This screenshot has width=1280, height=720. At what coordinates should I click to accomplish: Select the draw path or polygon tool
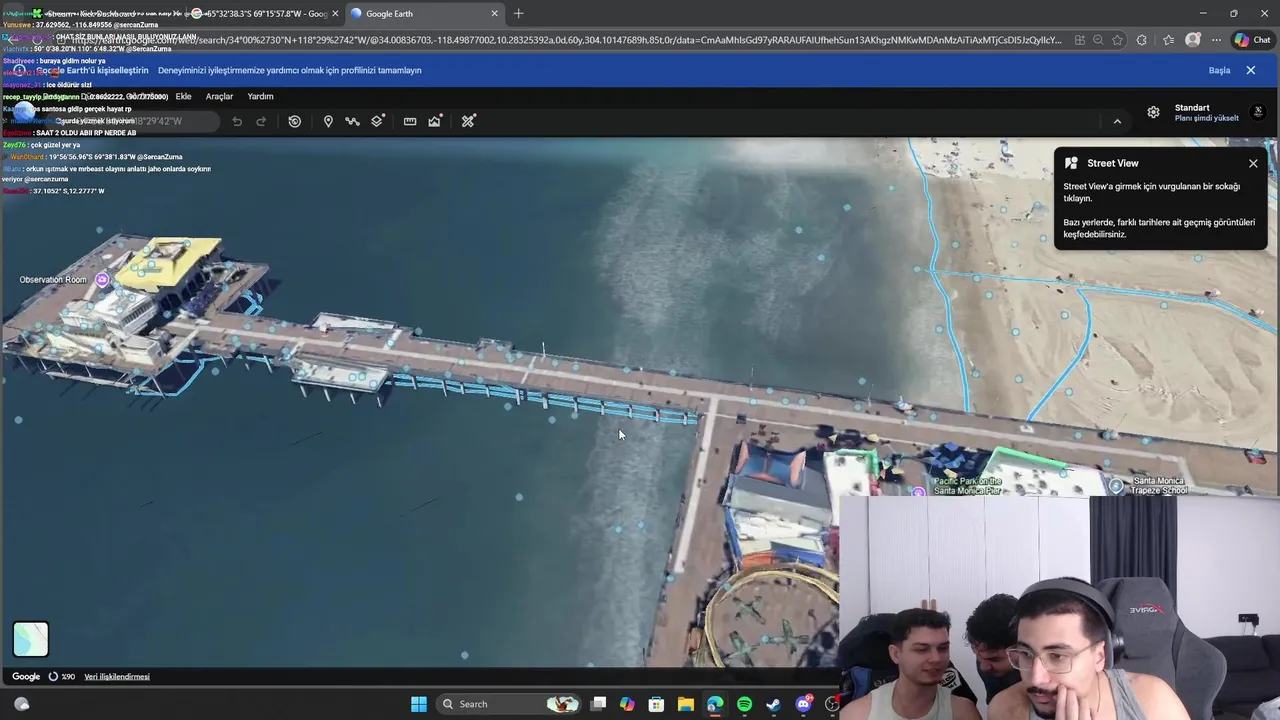tap(352, 121)
